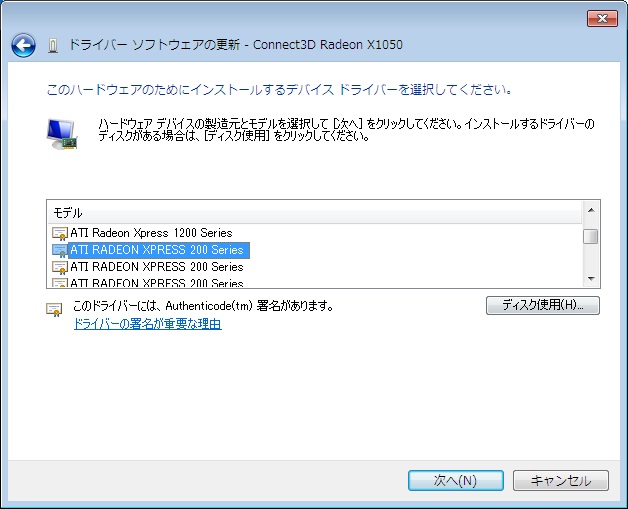Click the ディスク使用(H)... button

(542, 305)
